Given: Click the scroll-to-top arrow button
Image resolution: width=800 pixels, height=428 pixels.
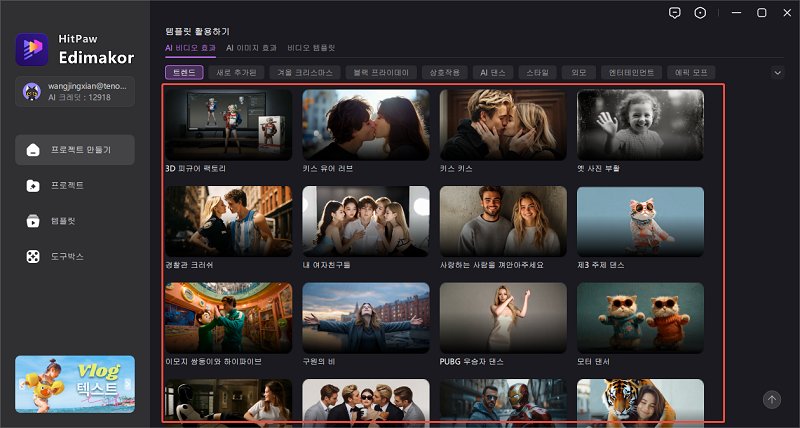Looking at the screenshot, I should [x=771, y=399].
